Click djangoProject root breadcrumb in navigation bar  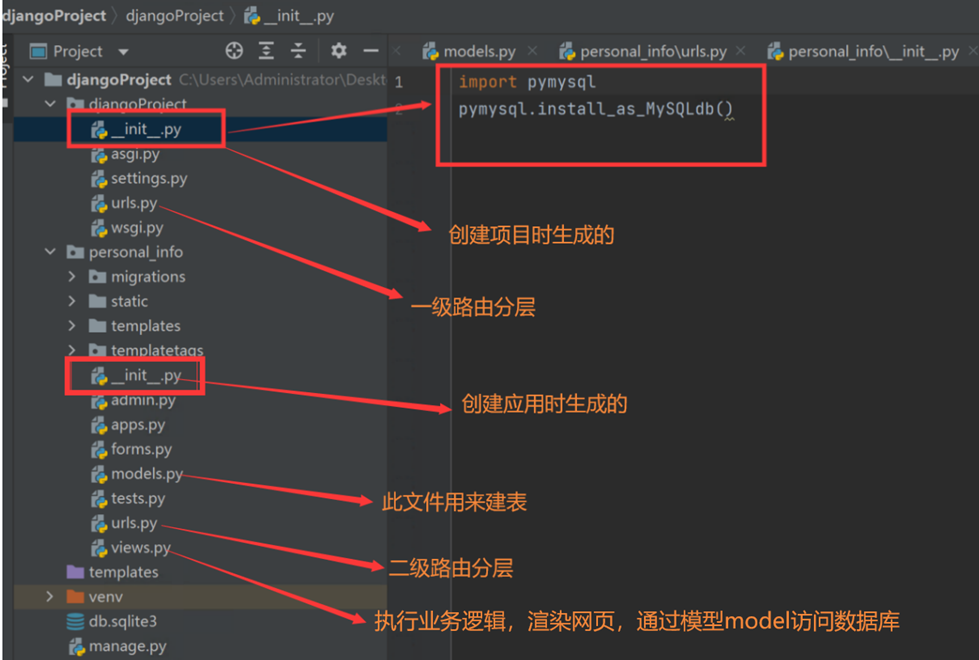(54, 16)
